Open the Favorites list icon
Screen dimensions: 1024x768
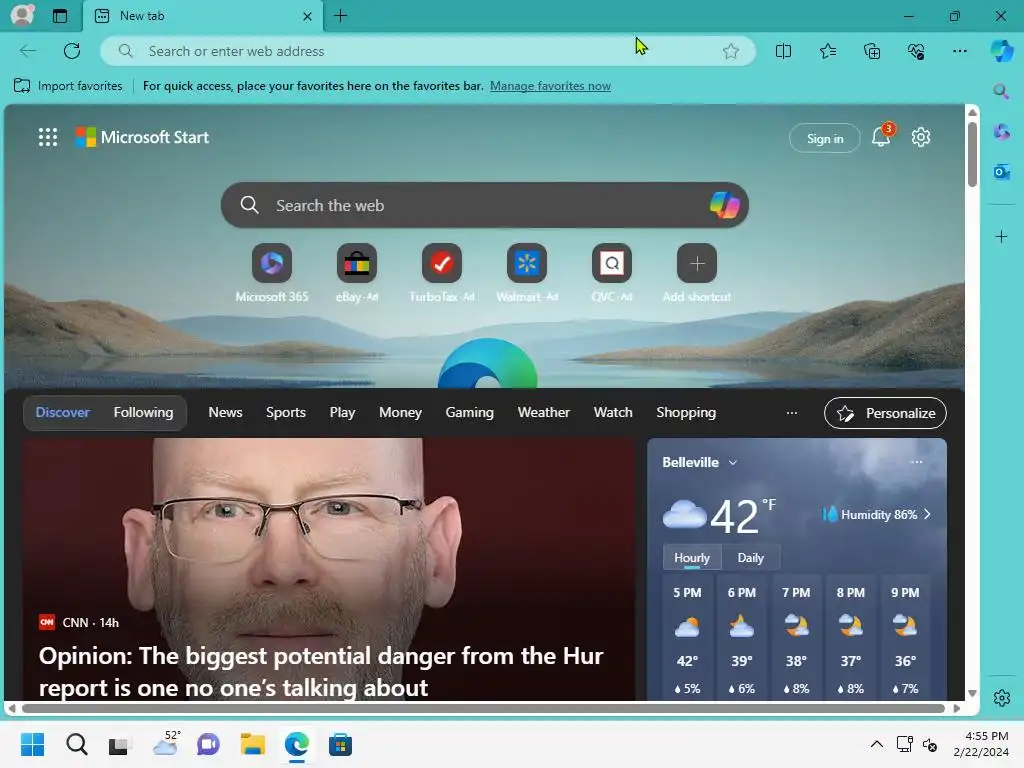tap(827, 51)
